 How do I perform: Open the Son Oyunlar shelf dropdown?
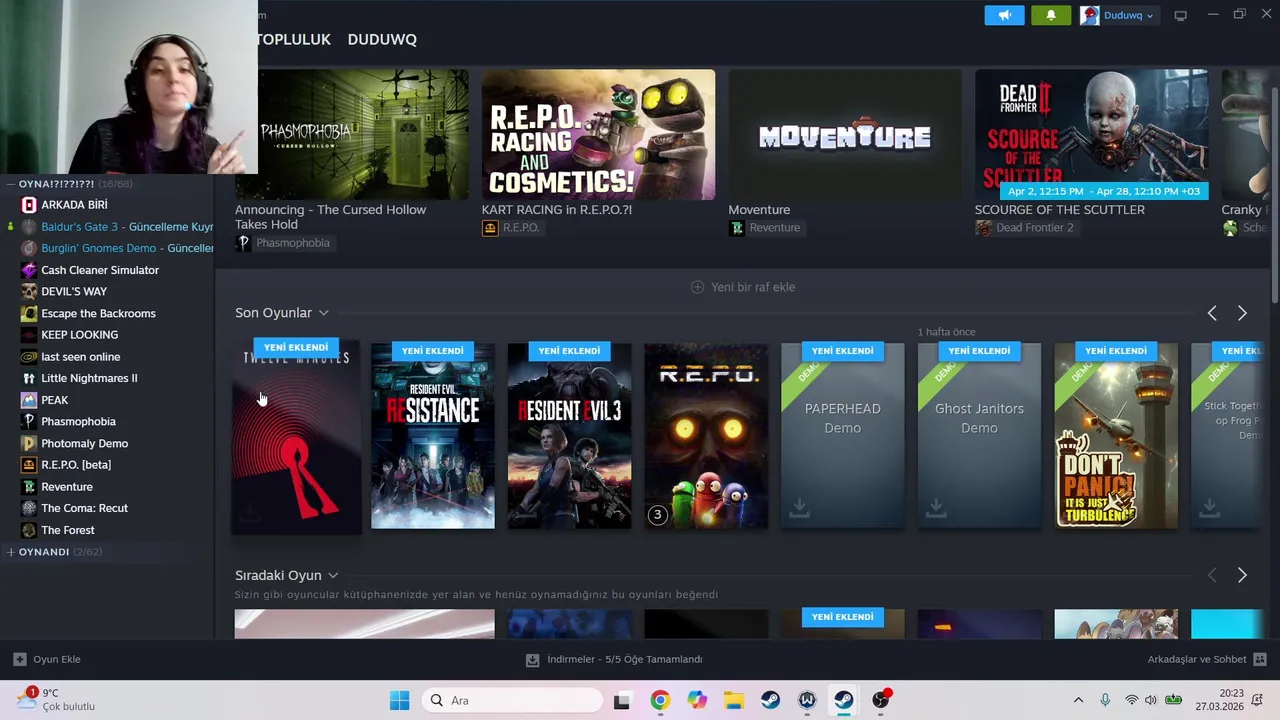(323, 313)
